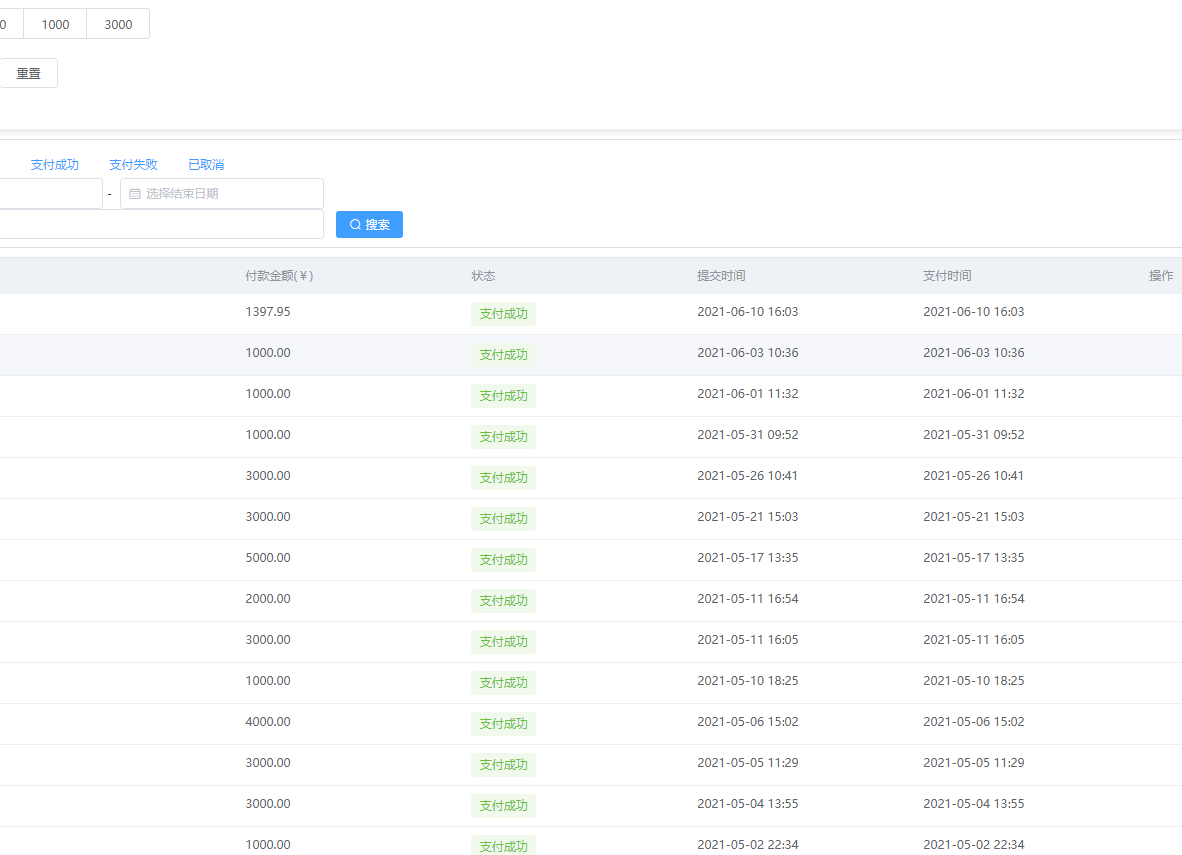This screenshot has width=1182, height=855.
Task: Click the start date input field
Action: point(50,194)
